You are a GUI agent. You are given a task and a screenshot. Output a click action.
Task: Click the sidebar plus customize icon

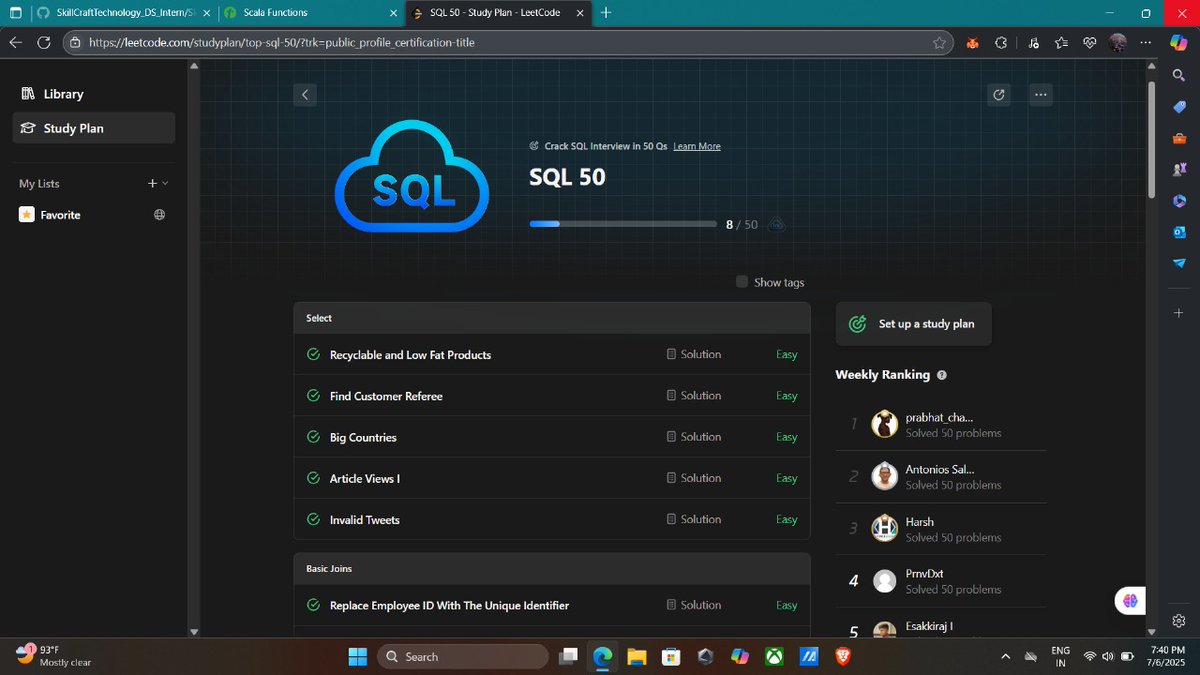[1179, 313]
